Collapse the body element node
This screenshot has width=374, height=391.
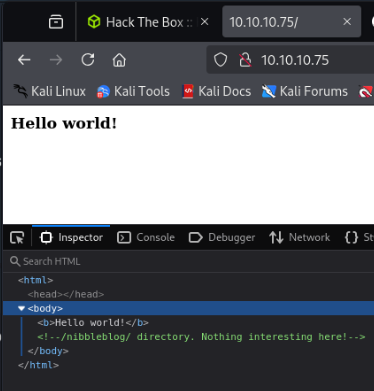pyautogui.click(x=21, y=308)
